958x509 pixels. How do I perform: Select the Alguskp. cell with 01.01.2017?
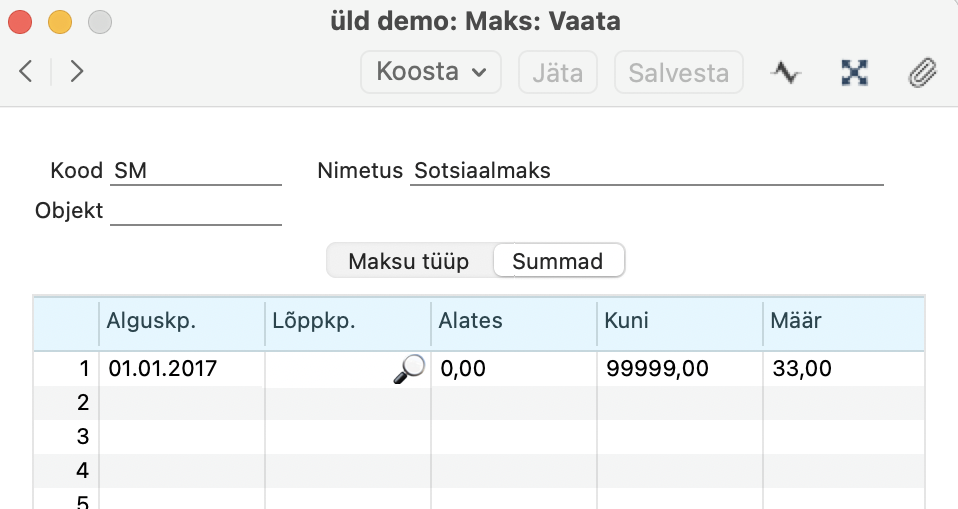tap(182, 368)
